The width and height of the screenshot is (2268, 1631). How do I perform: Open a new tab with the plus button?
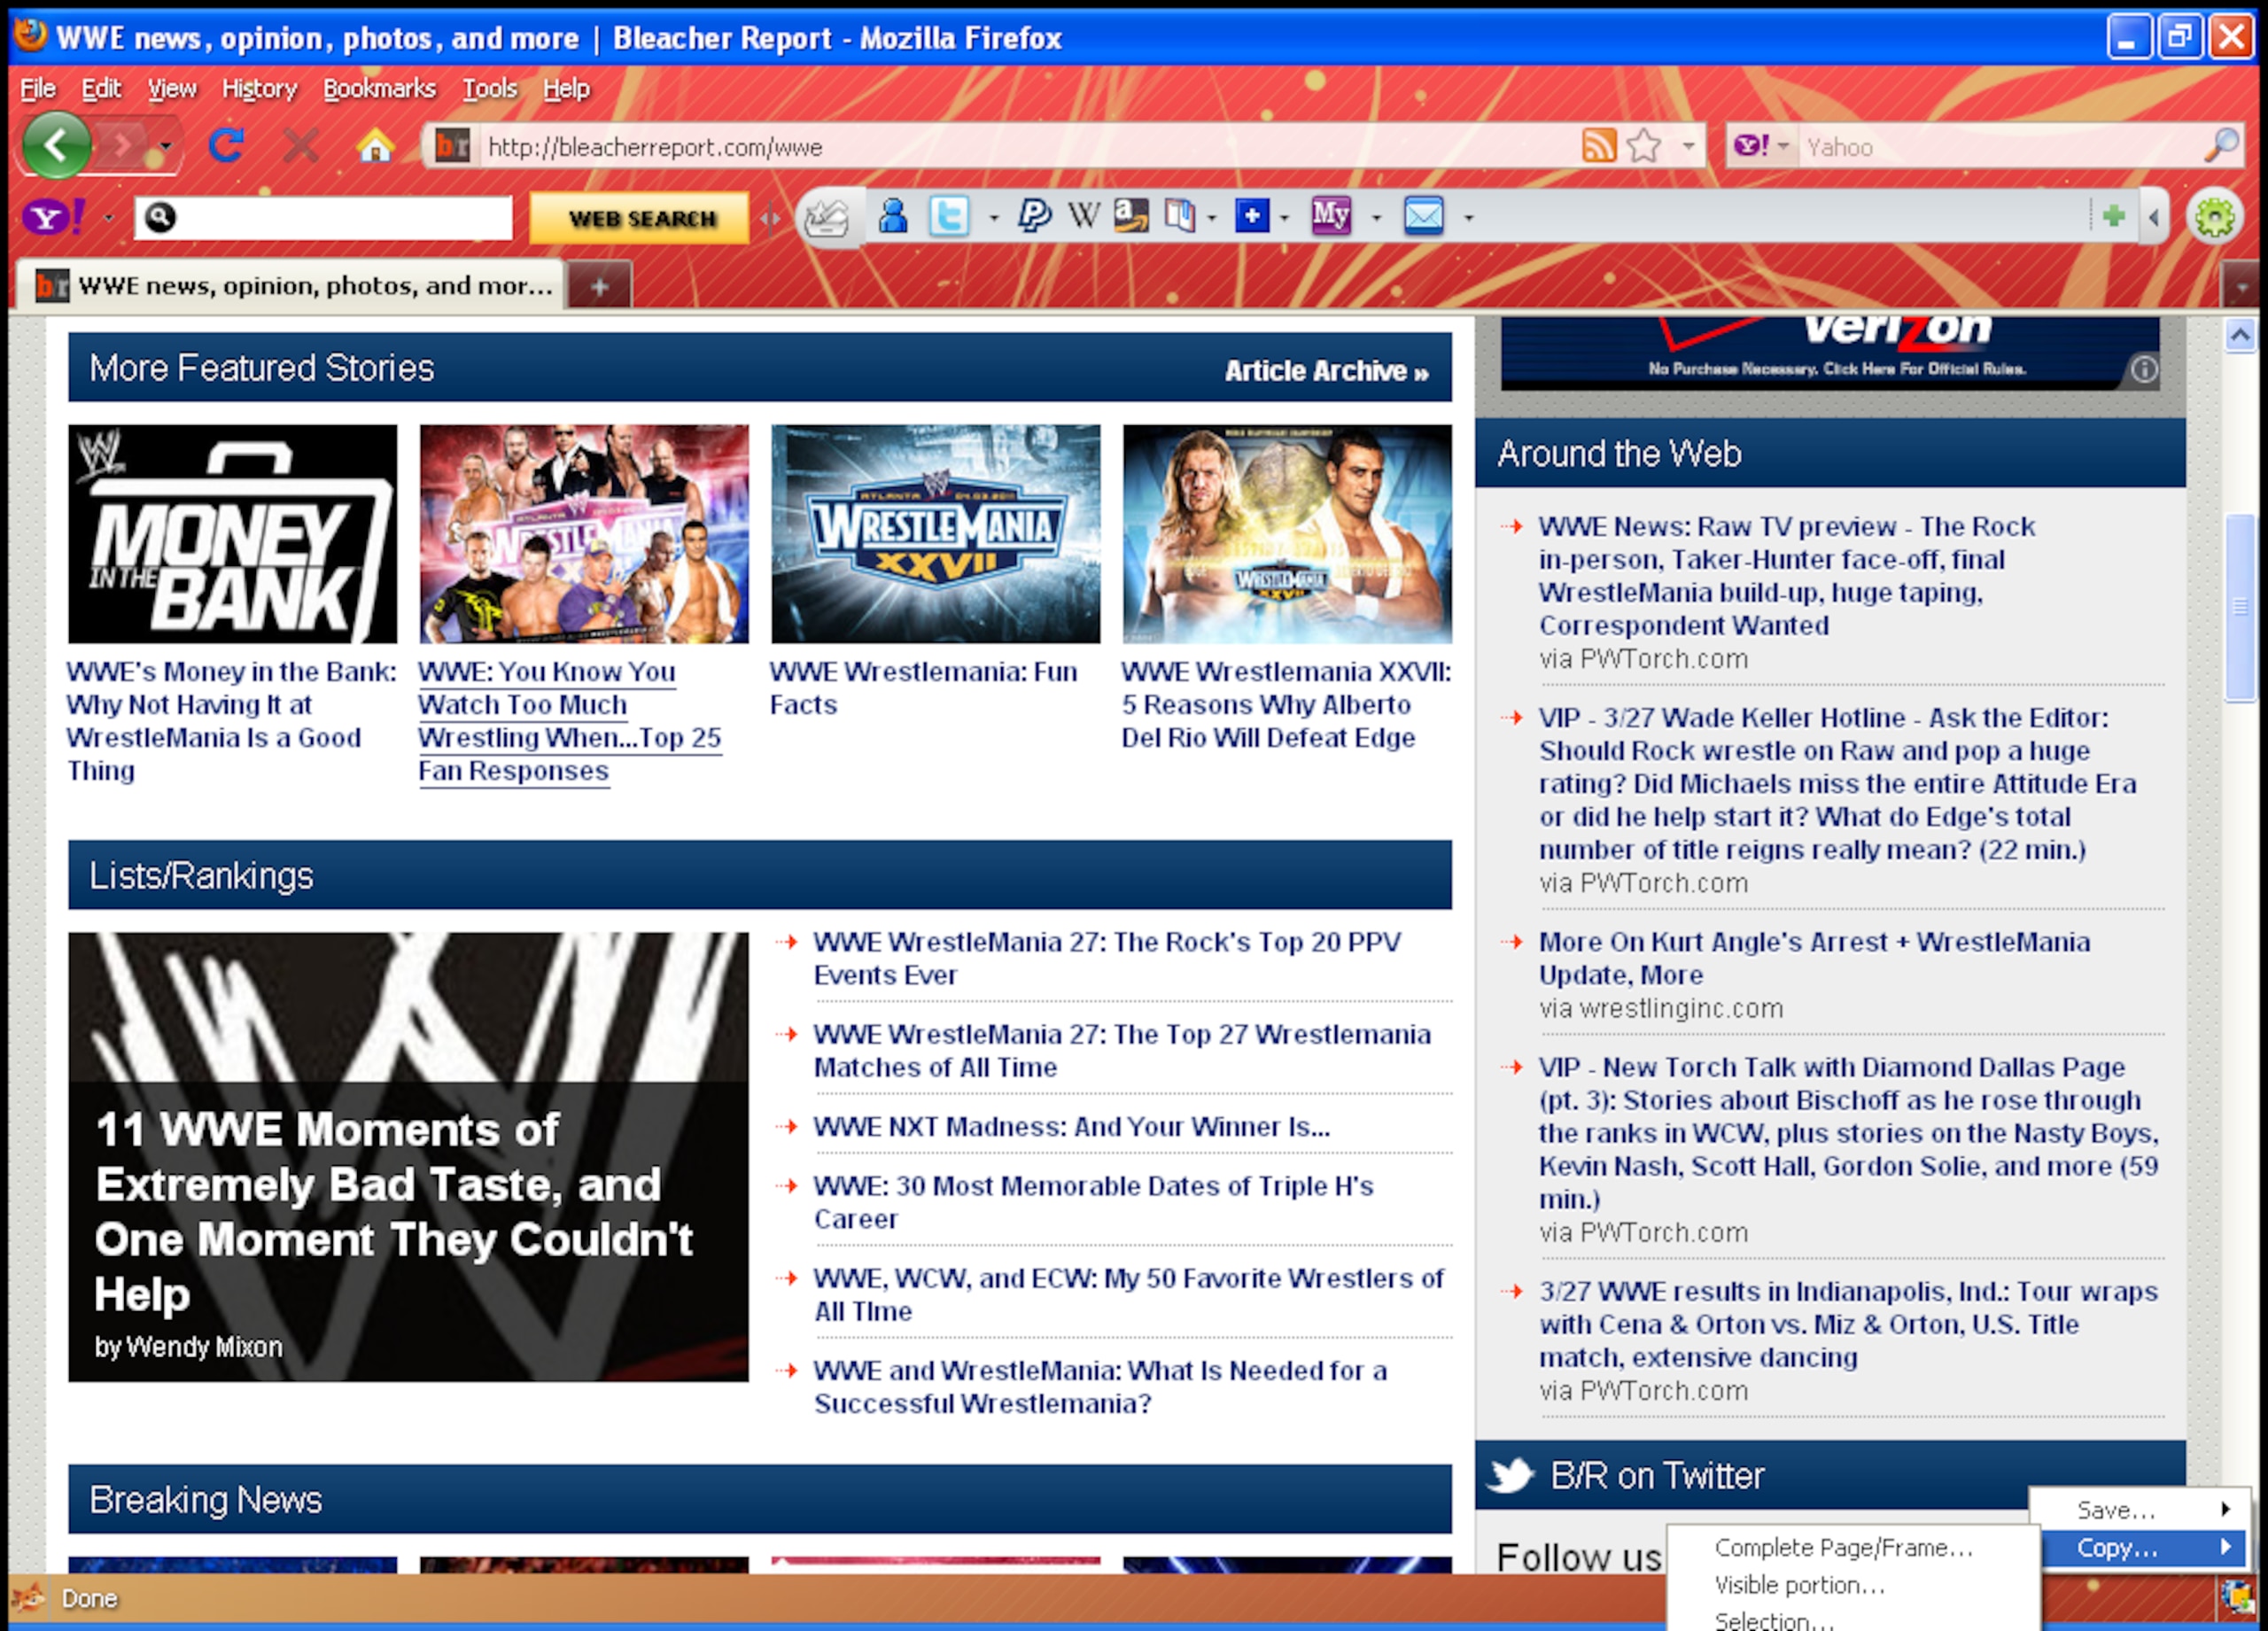[599, 287]
